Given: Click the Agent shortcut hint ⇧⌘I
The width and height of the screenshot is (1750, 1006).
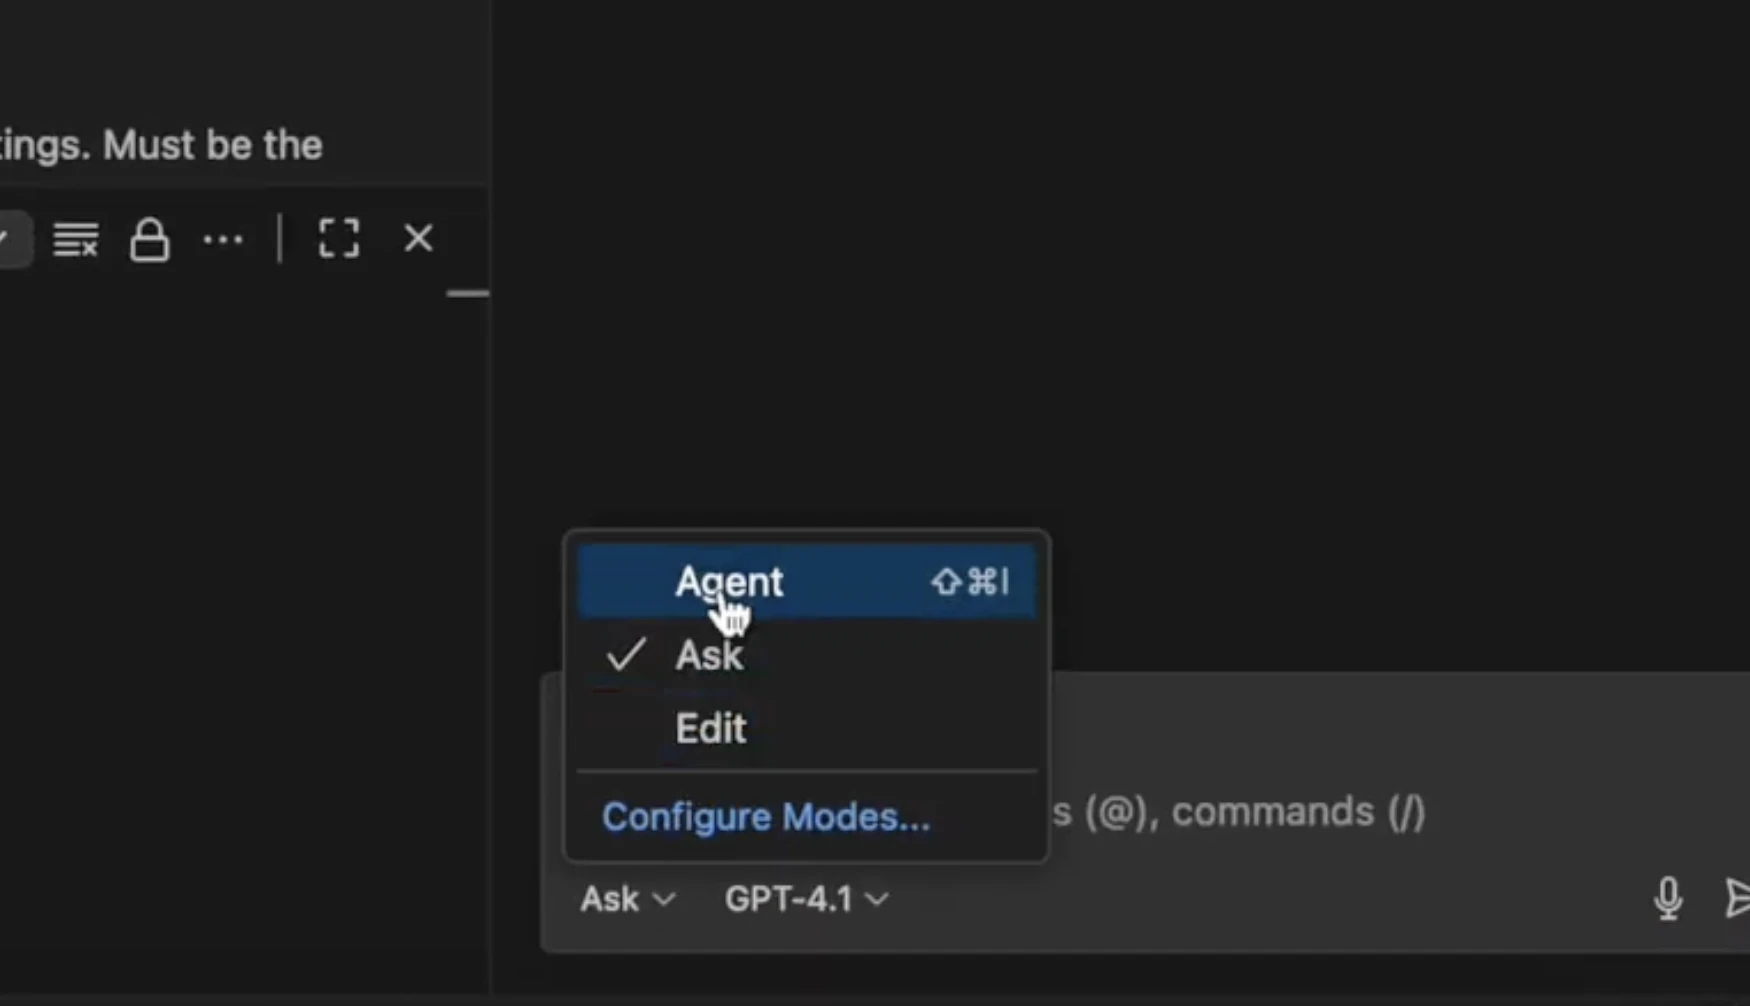Looking at the screenshot, I should 970,582.
